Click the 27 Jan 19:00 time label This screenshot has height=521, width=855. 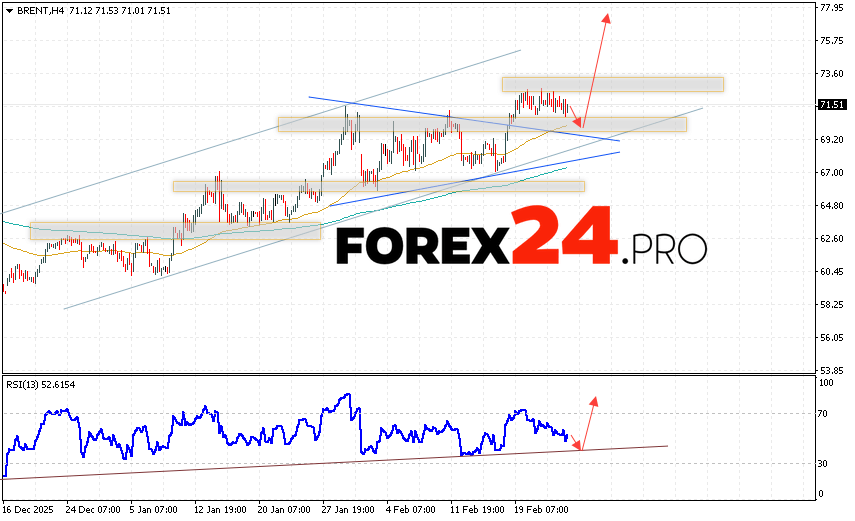point(348,510)
